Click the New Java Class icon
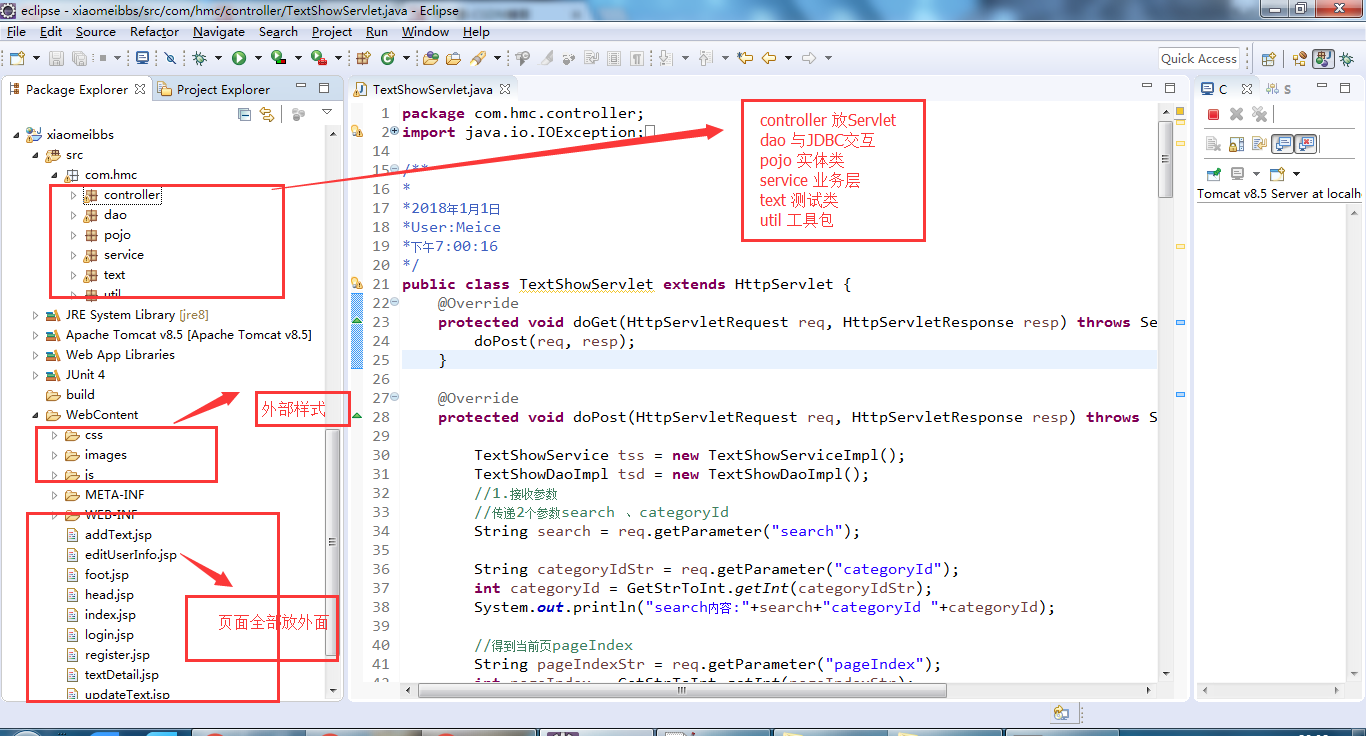Viewport: 1366px width, 736px height. (x=387, y=59)
